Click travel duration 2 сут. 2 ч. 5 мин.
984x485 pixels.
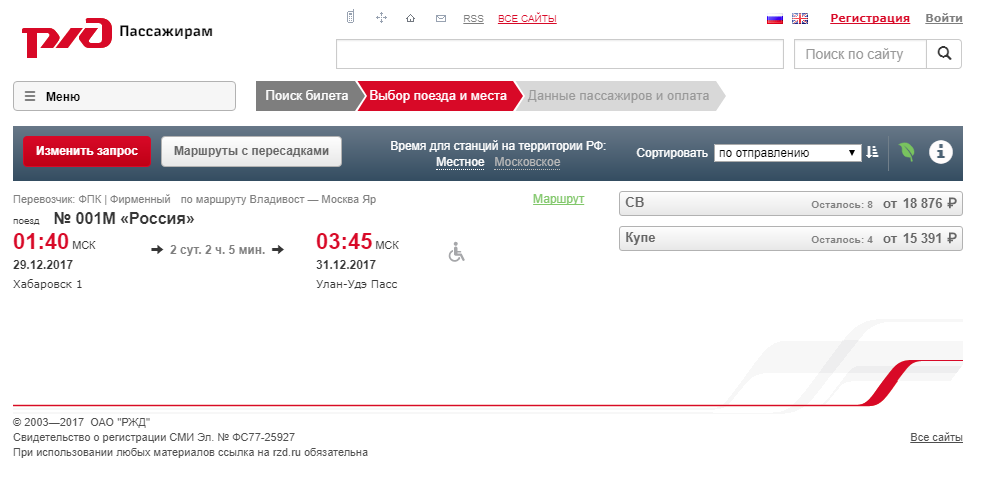[218, 250]
